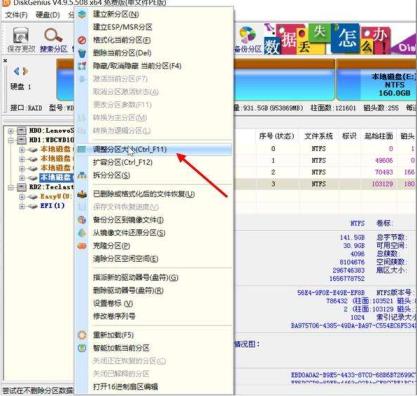
Task: Click the 删除当前分区 trash icon
Action: [82, 53]
